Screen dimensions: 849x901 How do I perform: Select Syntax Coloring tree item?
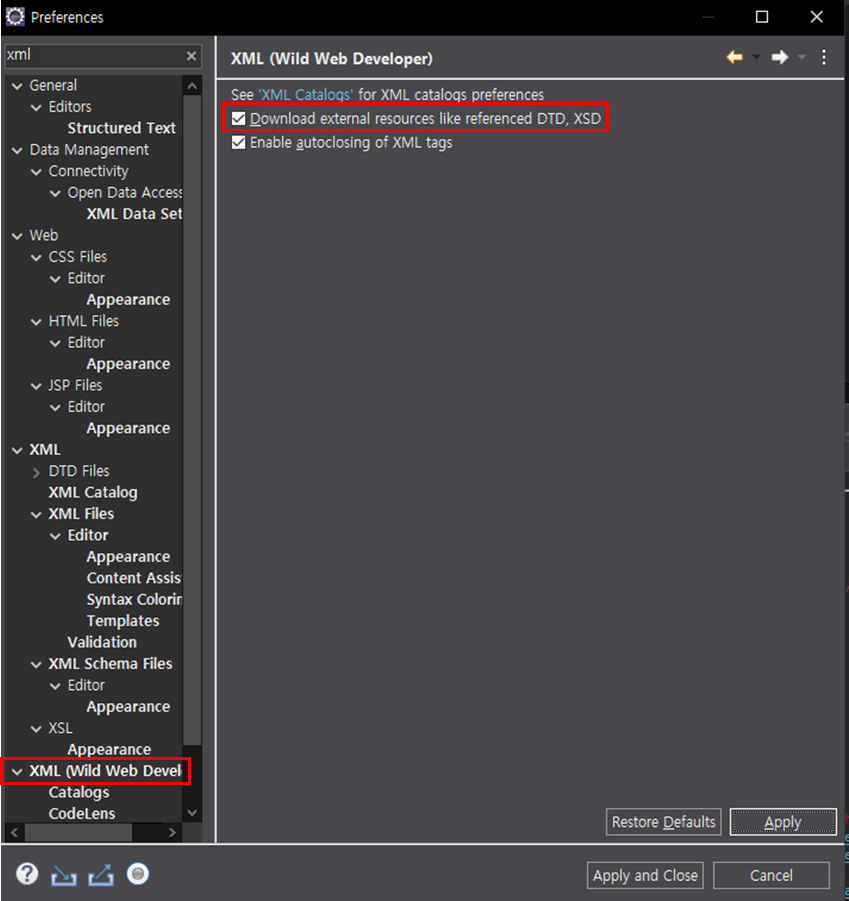134,599
